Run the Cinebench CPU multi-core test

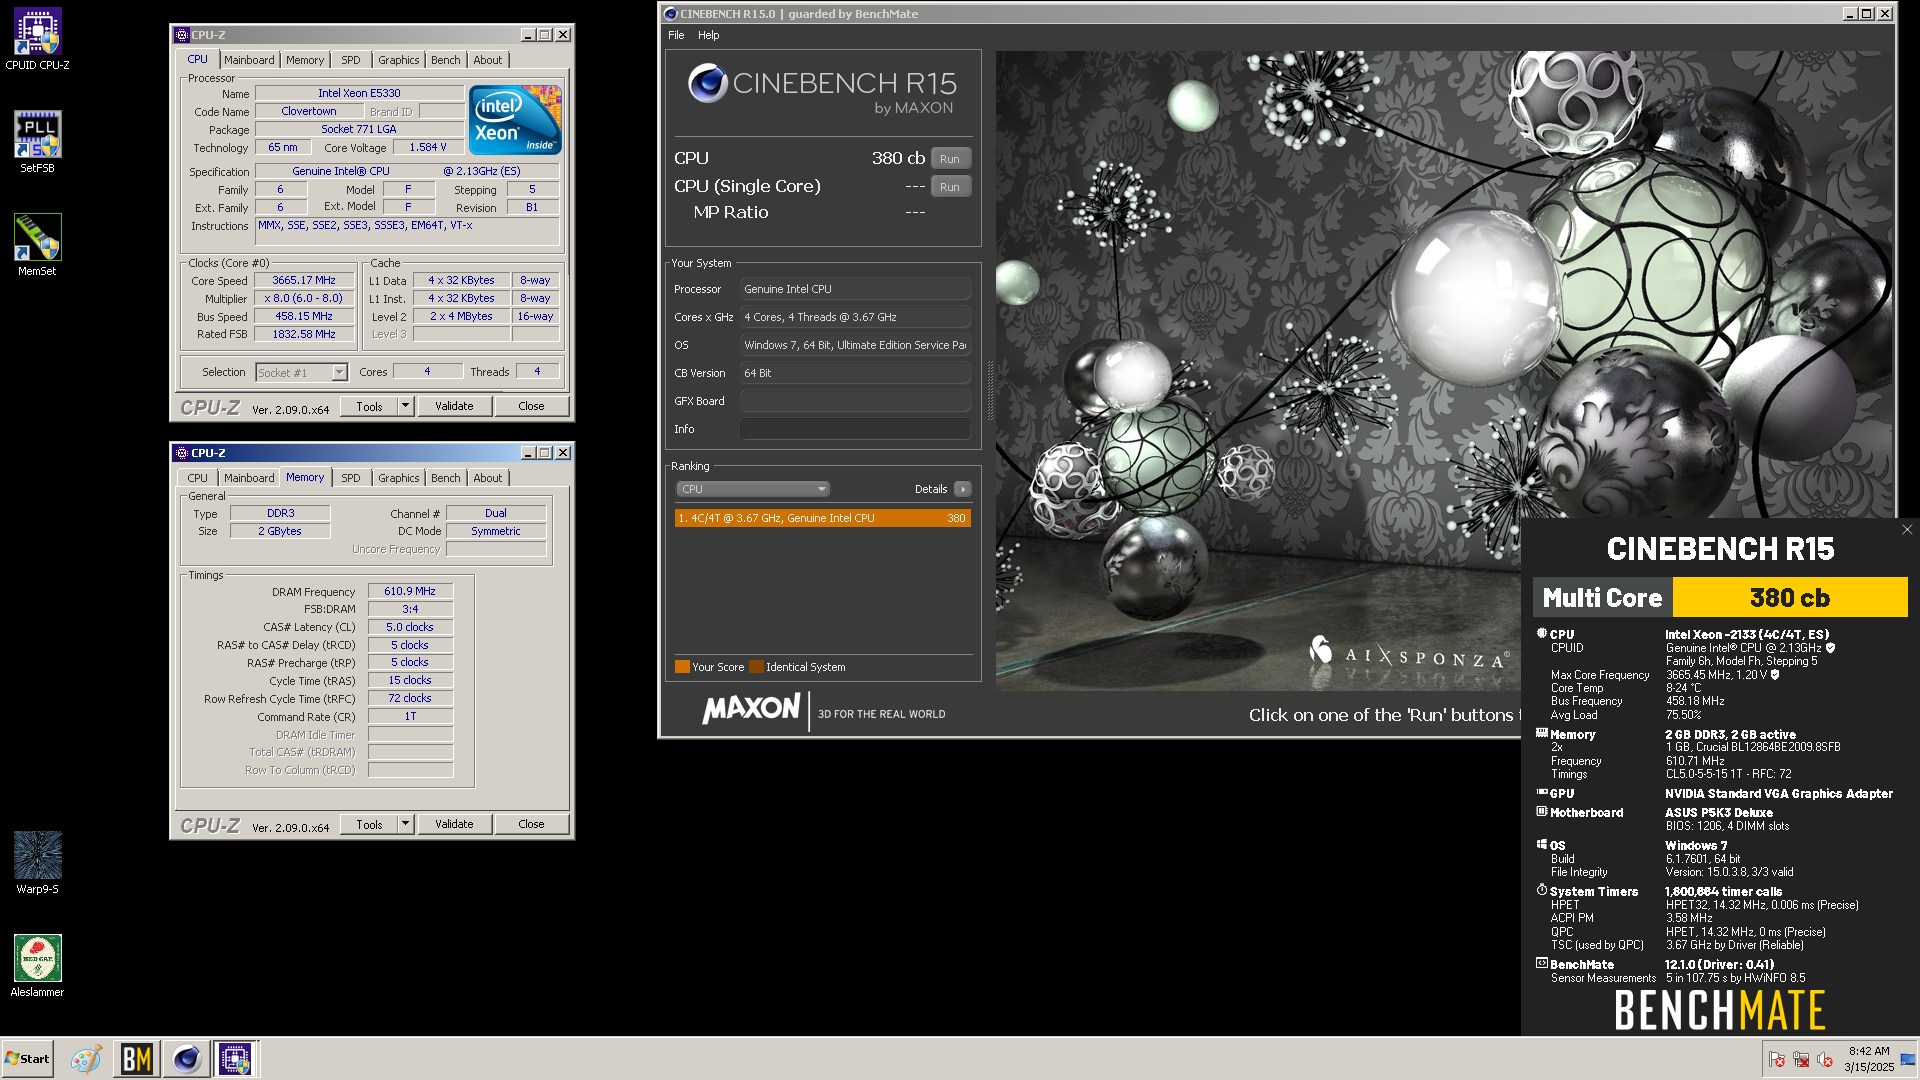[950, 158]
